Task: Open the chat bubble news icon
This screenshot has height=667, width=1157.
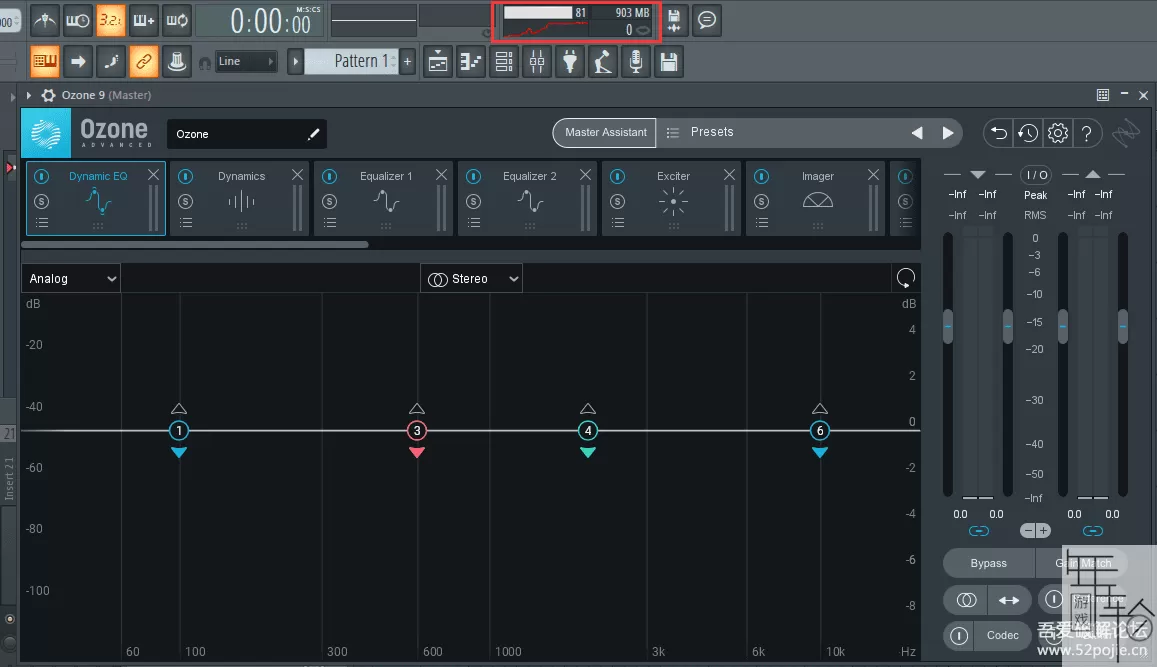Action: click(x=707, y=21)
